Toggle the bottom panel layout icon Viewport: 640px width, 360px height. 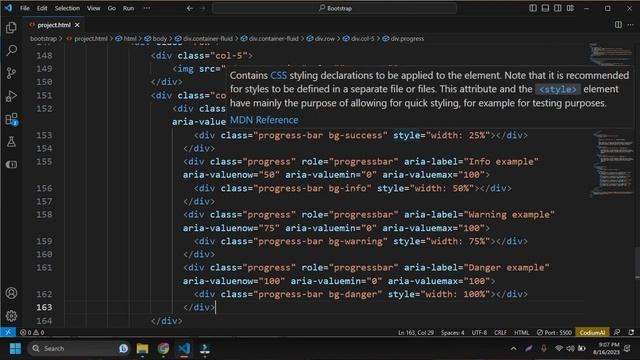tap(545, 8)
